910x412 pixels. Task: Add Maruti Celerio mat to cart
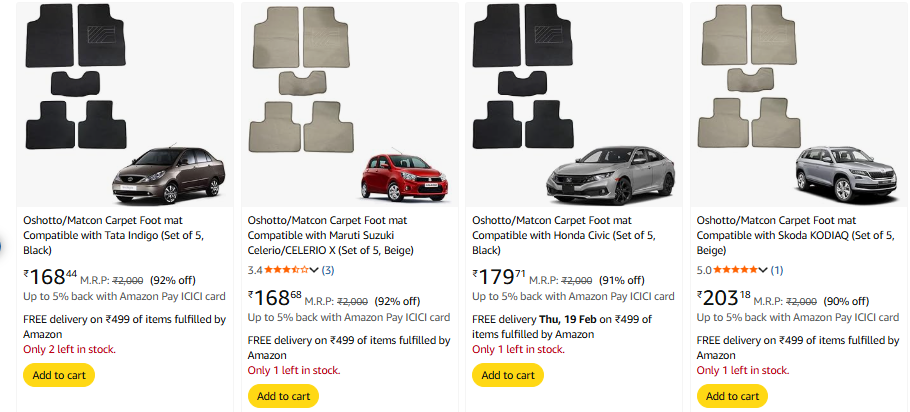pos(283,395)
